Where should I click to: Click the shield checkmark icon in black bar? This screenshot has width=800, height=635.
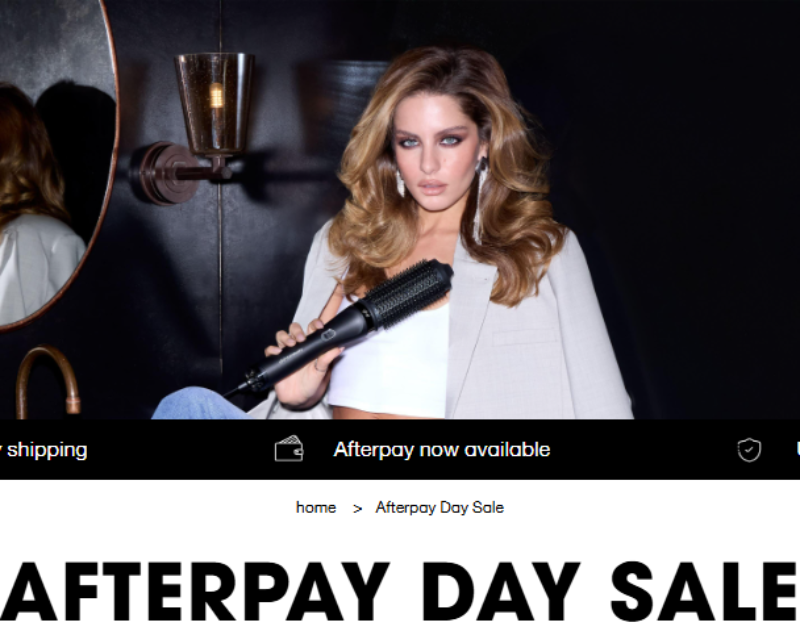click(749, 450)
